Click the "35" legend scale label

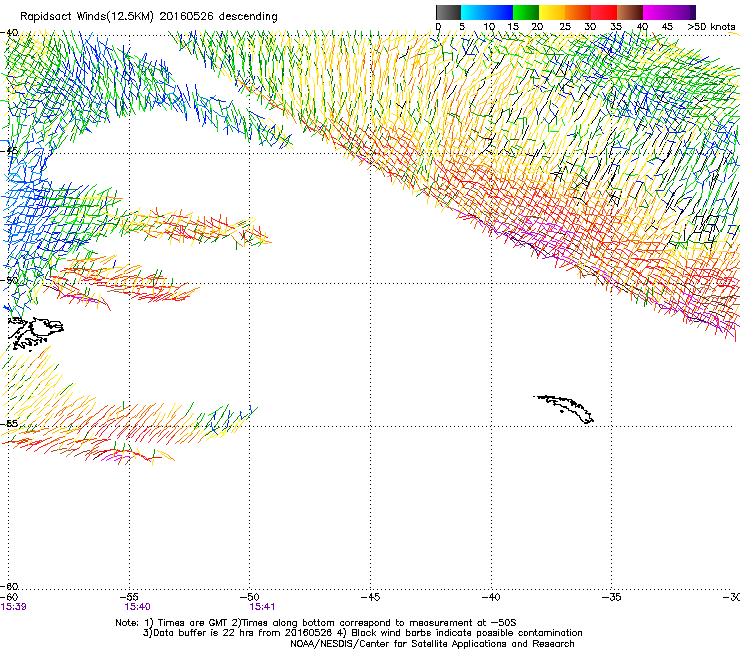pyautogui.click(x=616, y=27)
